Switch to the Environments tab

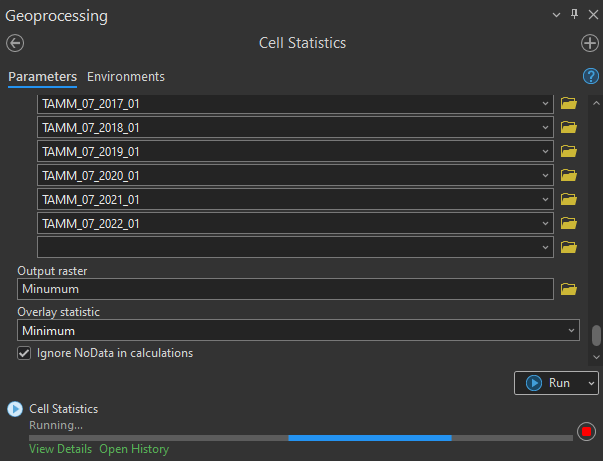point(126,77)
